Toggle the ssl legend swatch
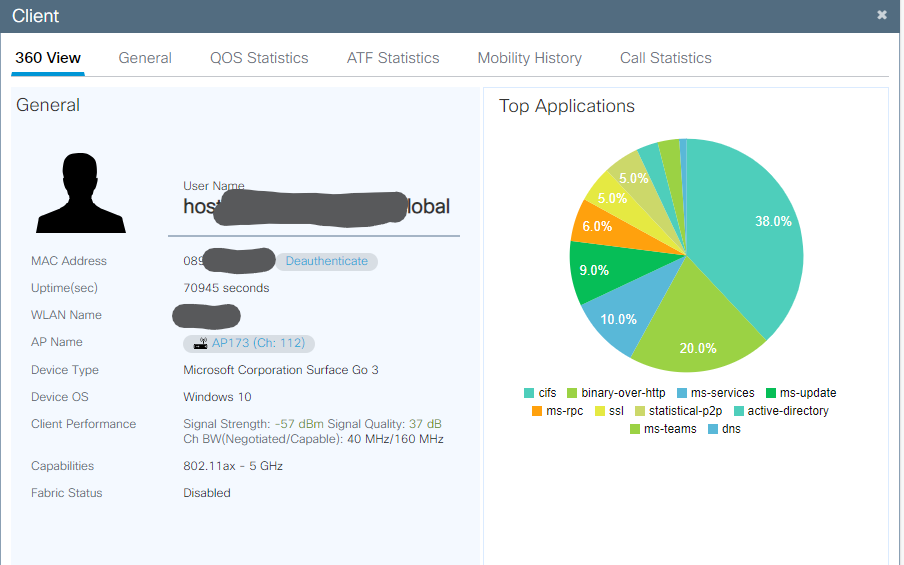The height and width of the screenshot is (565, 904). pos(600,411)
